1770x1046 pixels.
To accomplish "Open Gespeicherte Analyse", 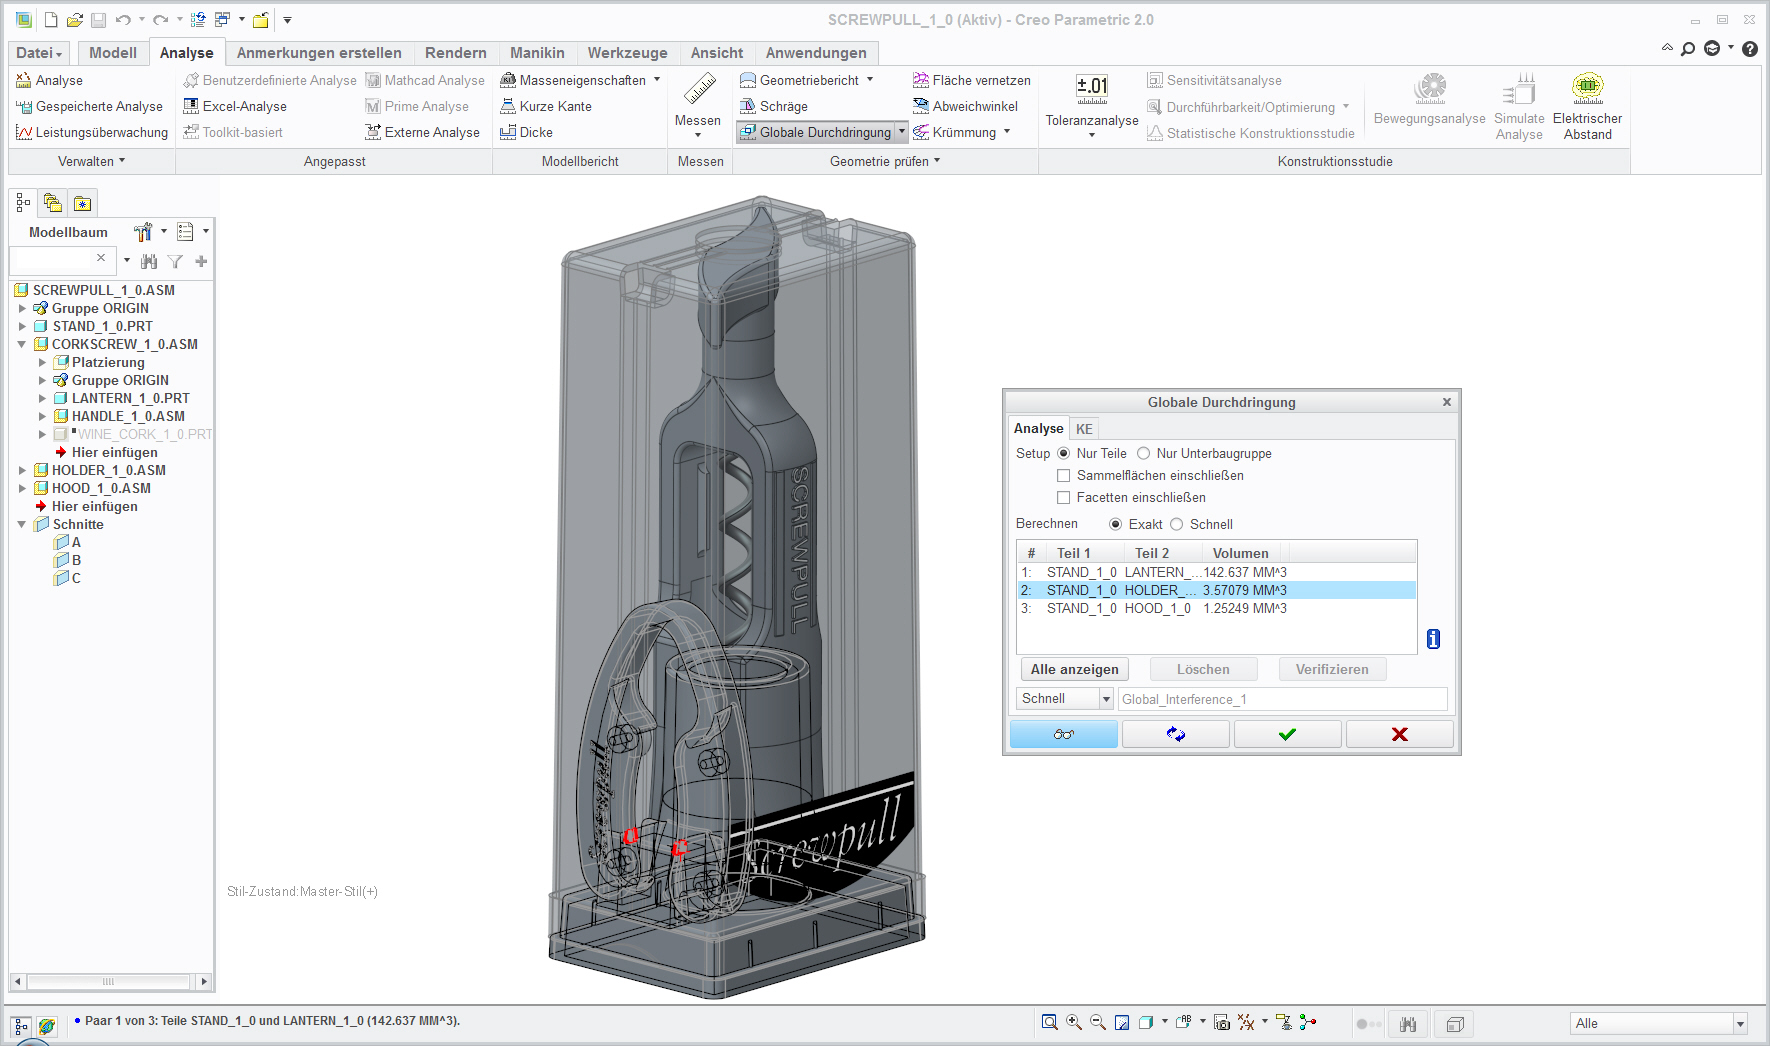I will 89,106.
